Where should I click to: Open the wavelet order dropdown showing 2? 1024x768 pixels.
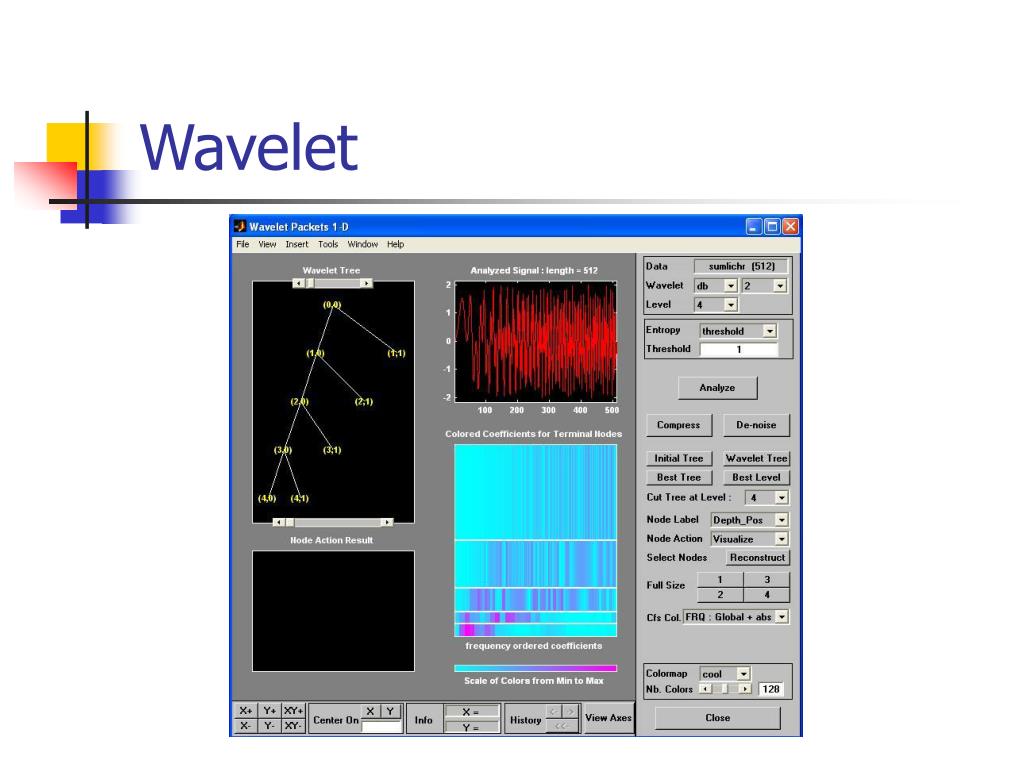[x=764, y=286]
